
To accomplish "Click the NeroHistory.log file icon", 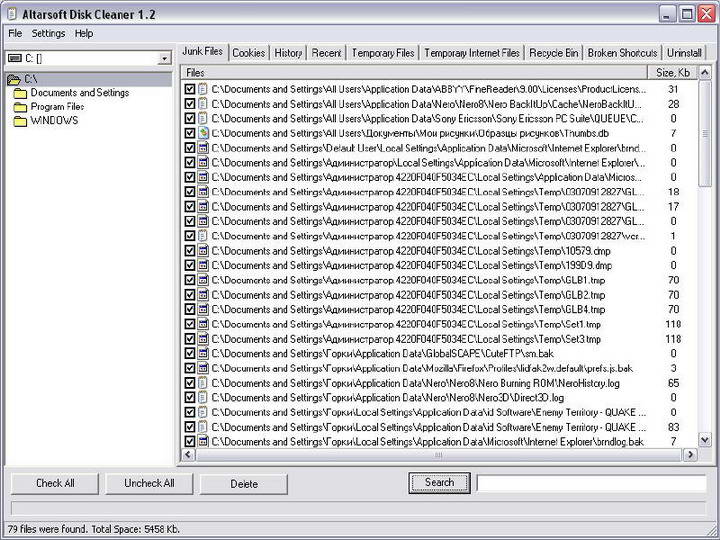I will coord(203,383).
